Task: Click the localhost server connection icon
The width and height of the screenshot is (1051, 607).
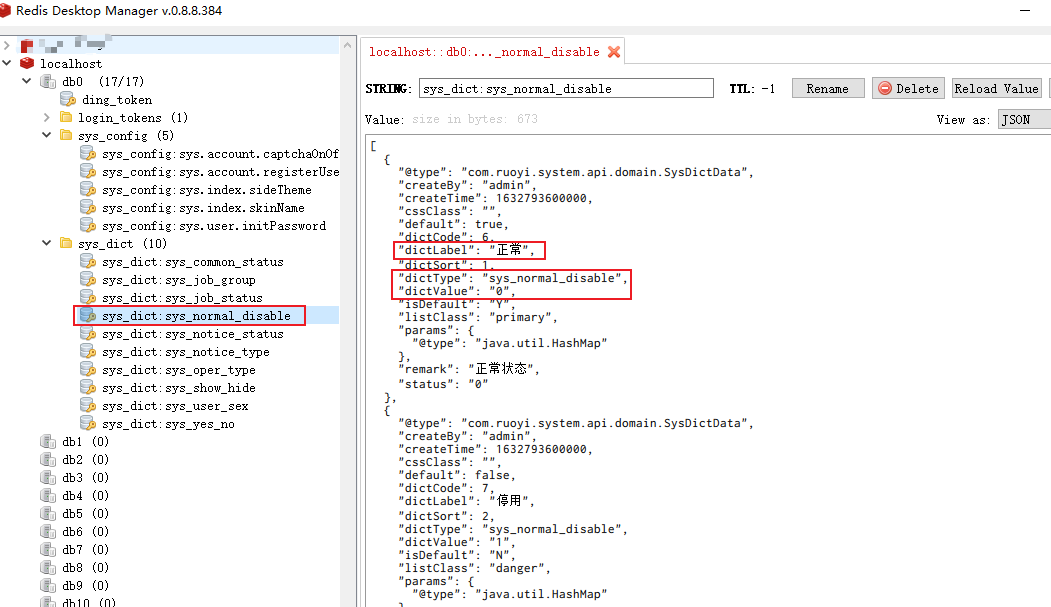Action: click(27, 63)
